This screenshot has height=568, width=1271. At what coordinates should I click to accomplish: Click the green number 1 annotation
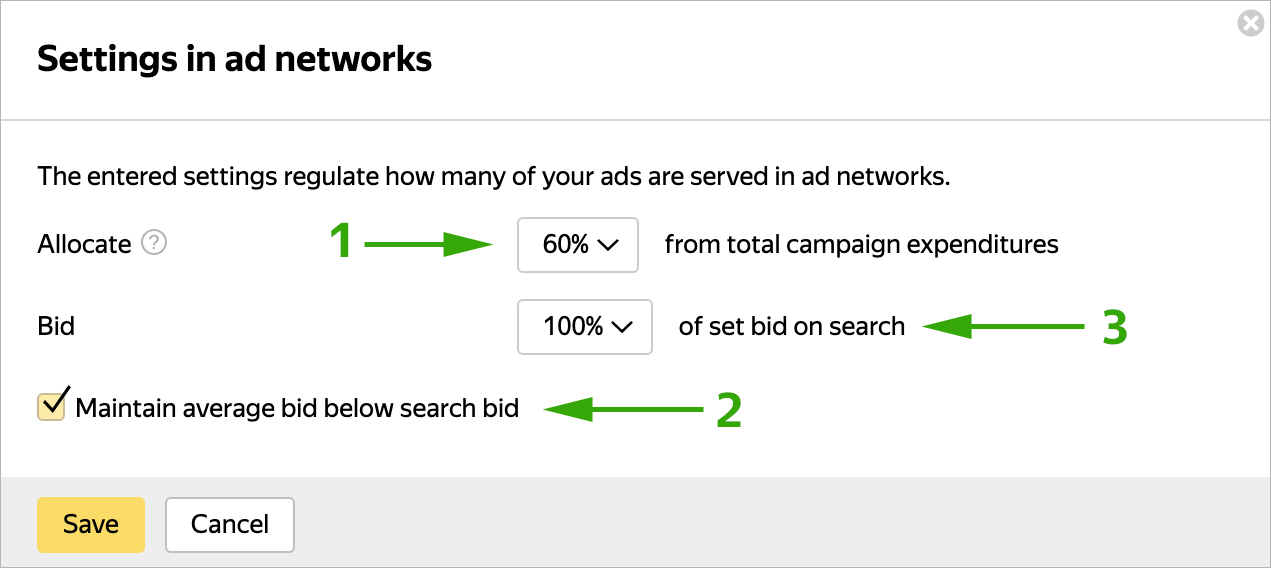[x=341, y=243]
